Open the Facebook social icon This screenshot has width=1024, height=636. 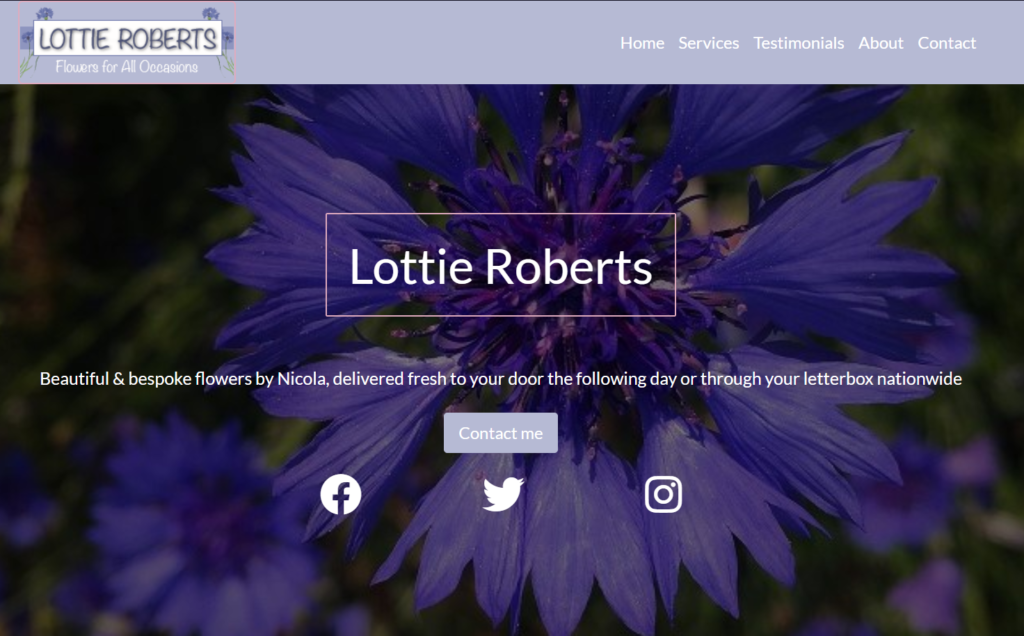340,494
